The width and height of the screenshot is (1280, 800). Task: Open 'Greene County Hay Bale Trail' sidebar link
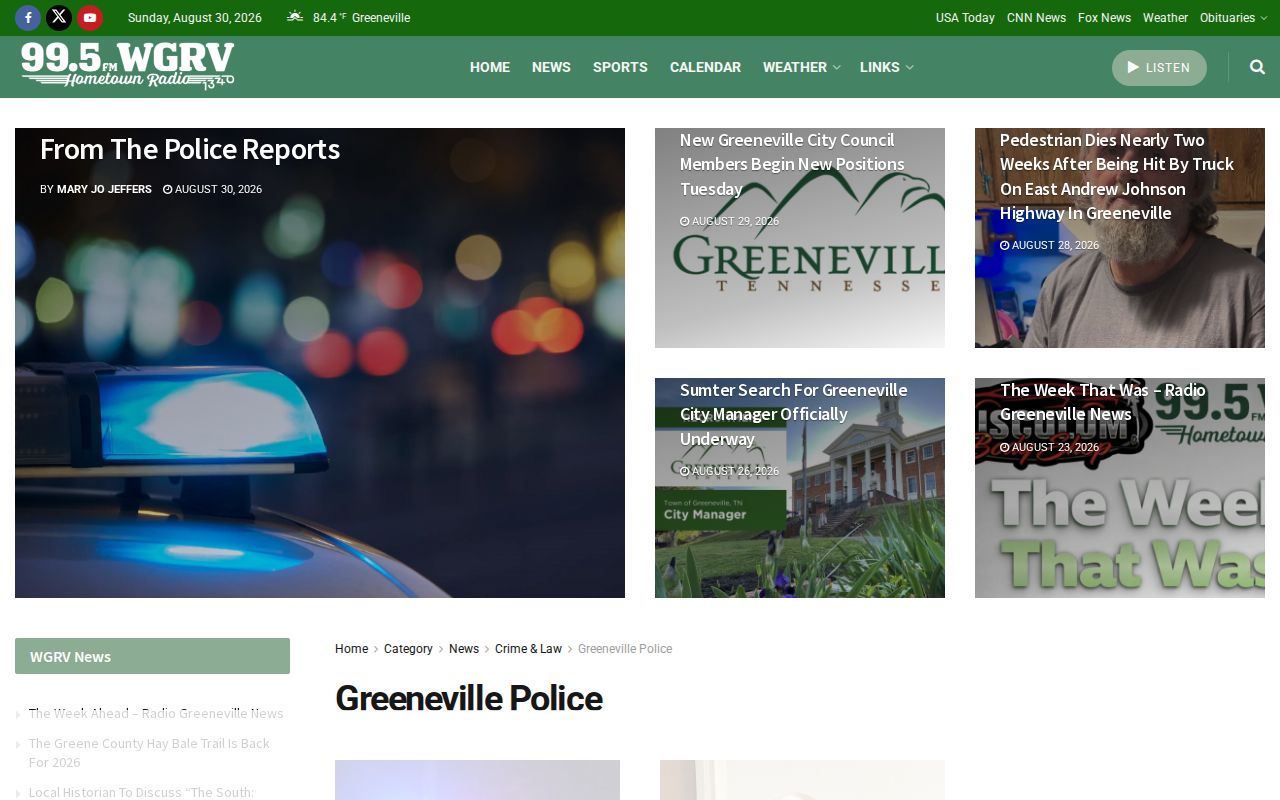click(149, 752)
